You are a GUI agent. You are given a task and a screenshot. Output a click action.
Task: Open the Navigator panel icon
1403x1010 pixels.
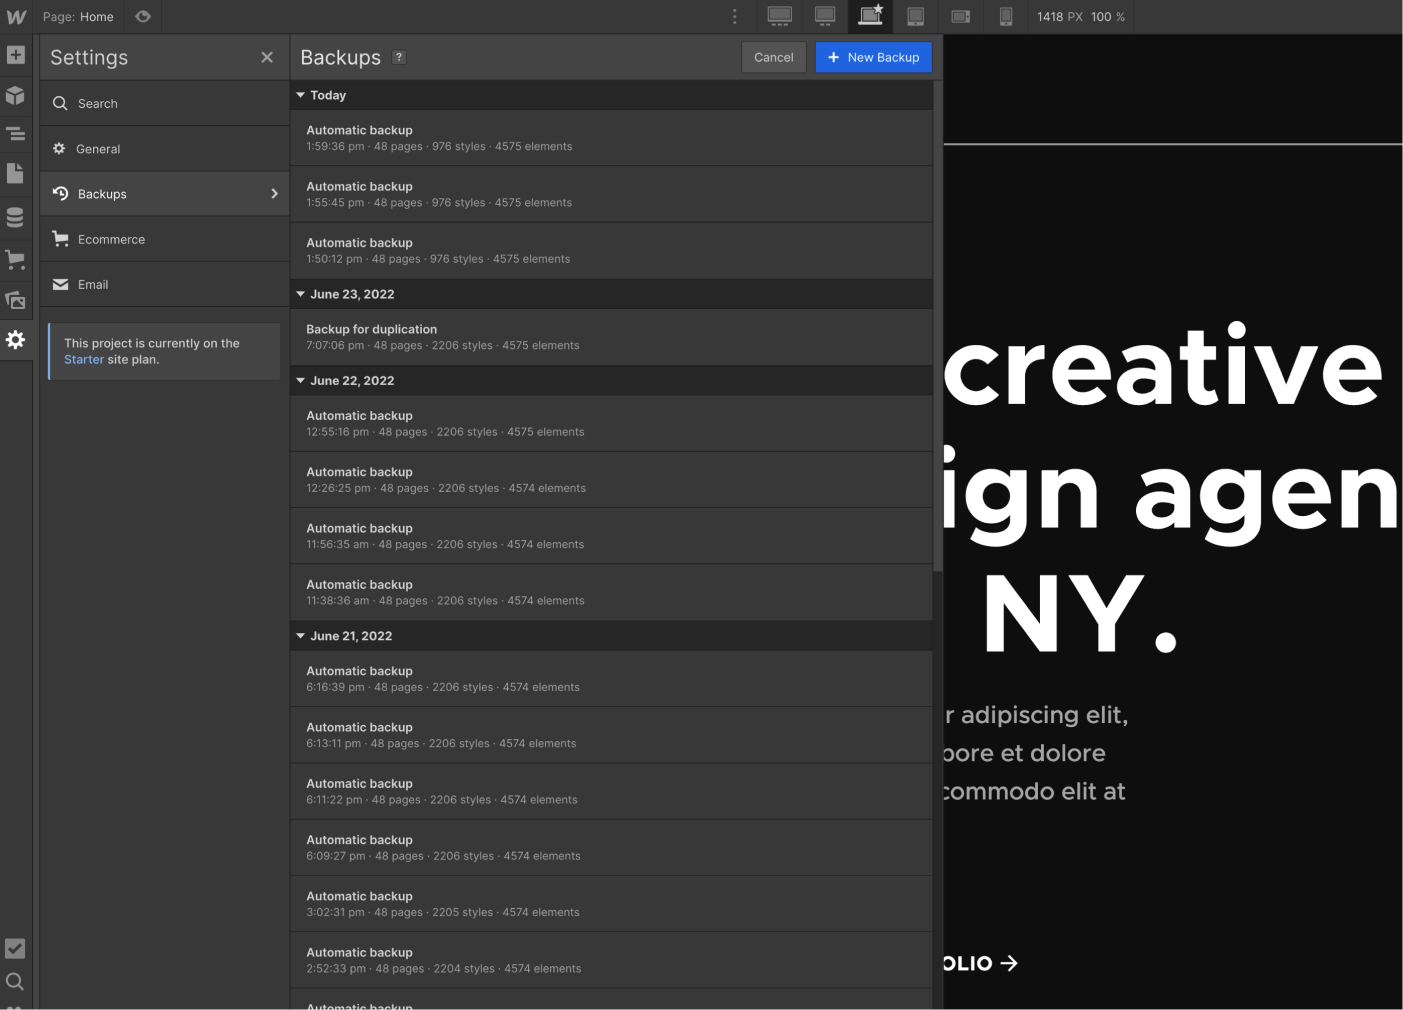tap(15, 133)
